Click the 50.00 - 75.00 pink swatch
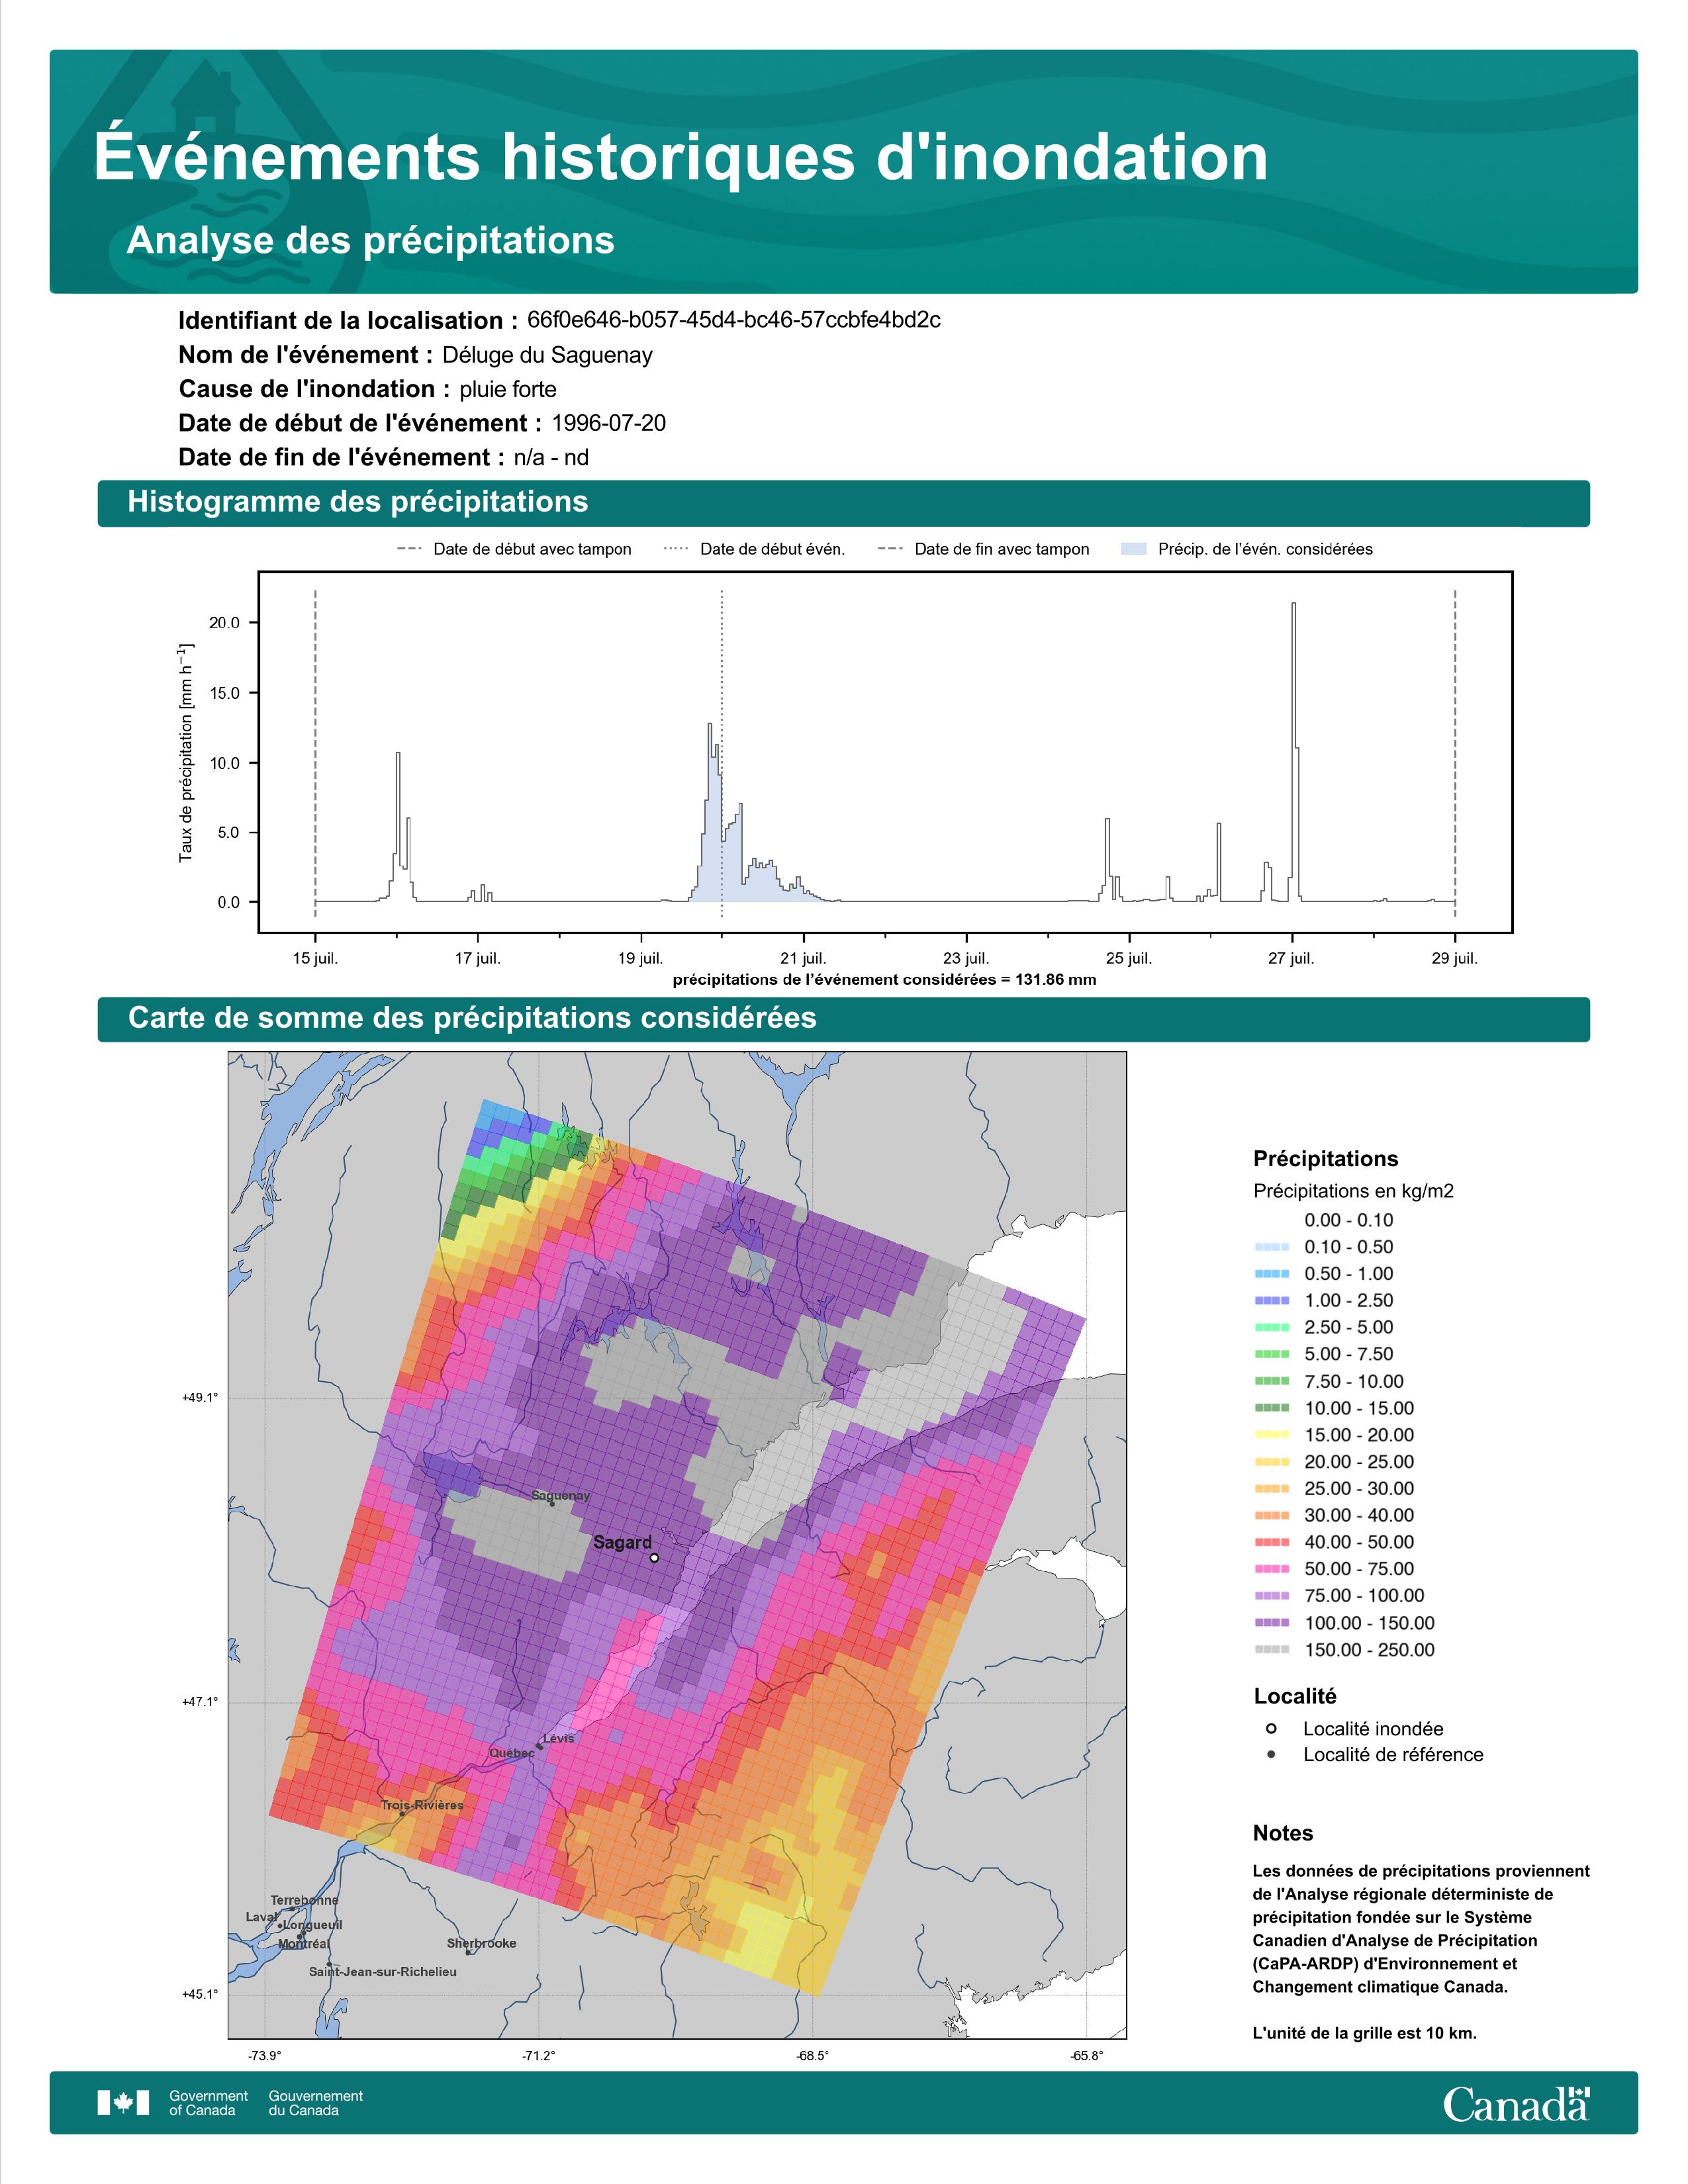The height and width of the screenshot is (2184, 1688). point(1271,1569)
